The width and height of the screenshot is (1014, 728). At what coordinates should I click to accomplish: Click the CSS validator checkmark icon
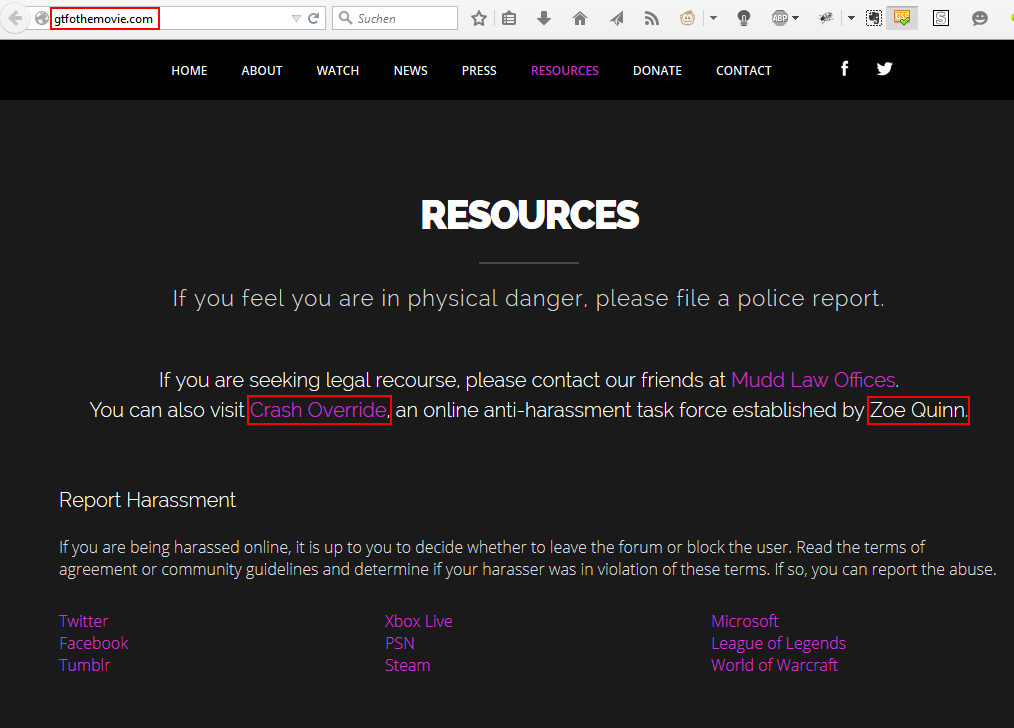902,18
